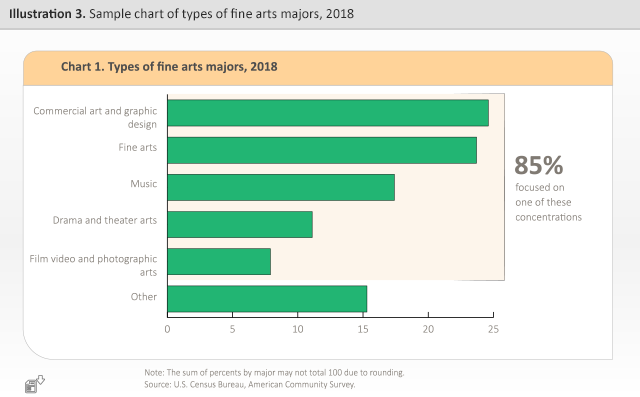Click the Music bar in chart

(x=281, y=187)
